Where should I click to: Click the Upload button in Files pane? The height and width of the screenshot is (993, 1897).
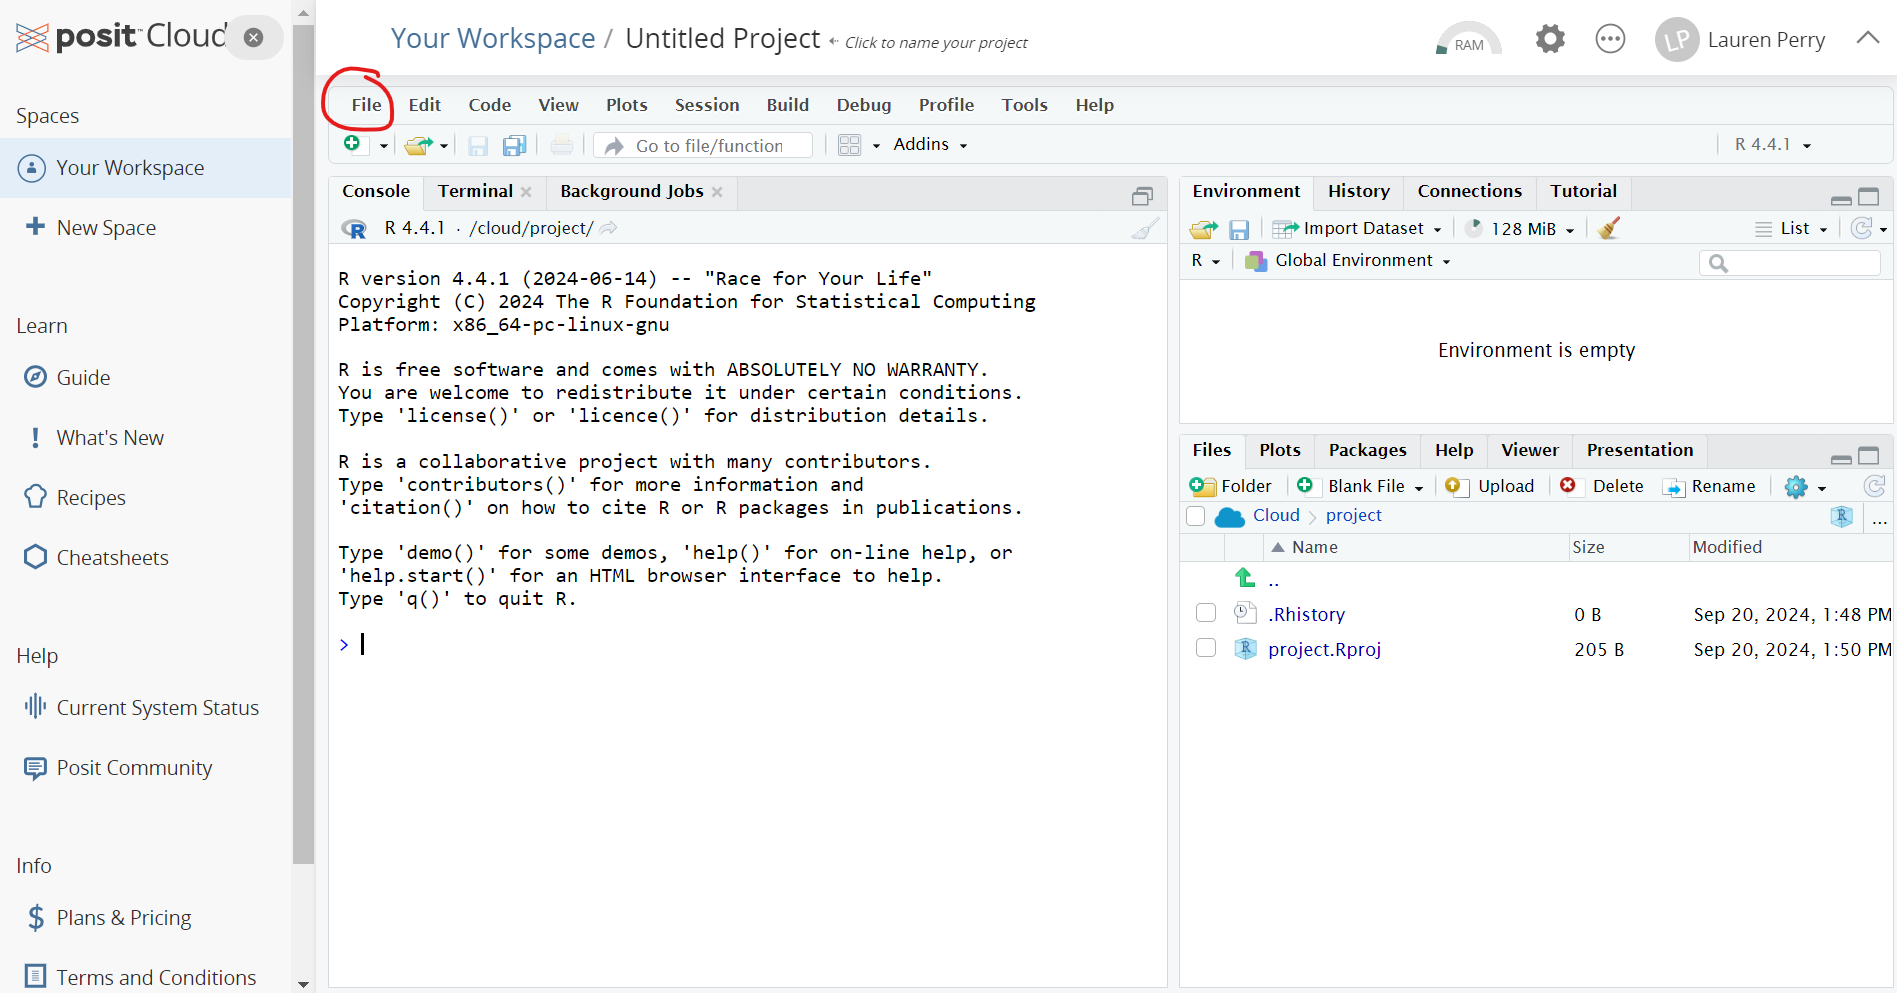[1490, 486]
